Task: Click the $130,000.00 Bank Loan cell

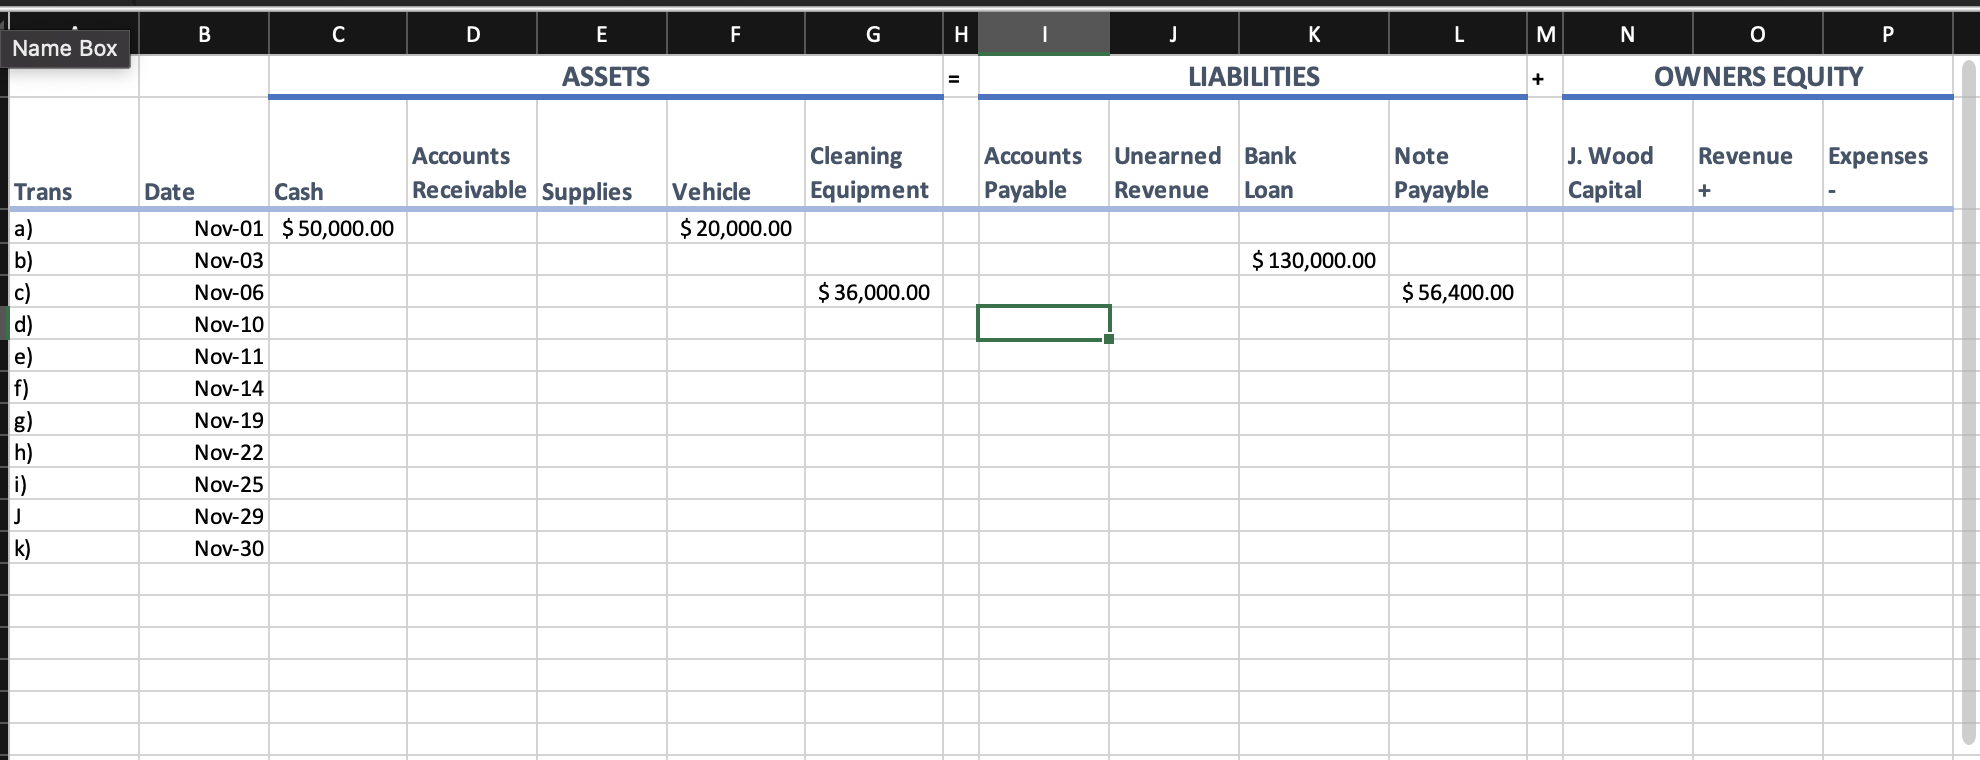Action: (x=1314, y=260)
